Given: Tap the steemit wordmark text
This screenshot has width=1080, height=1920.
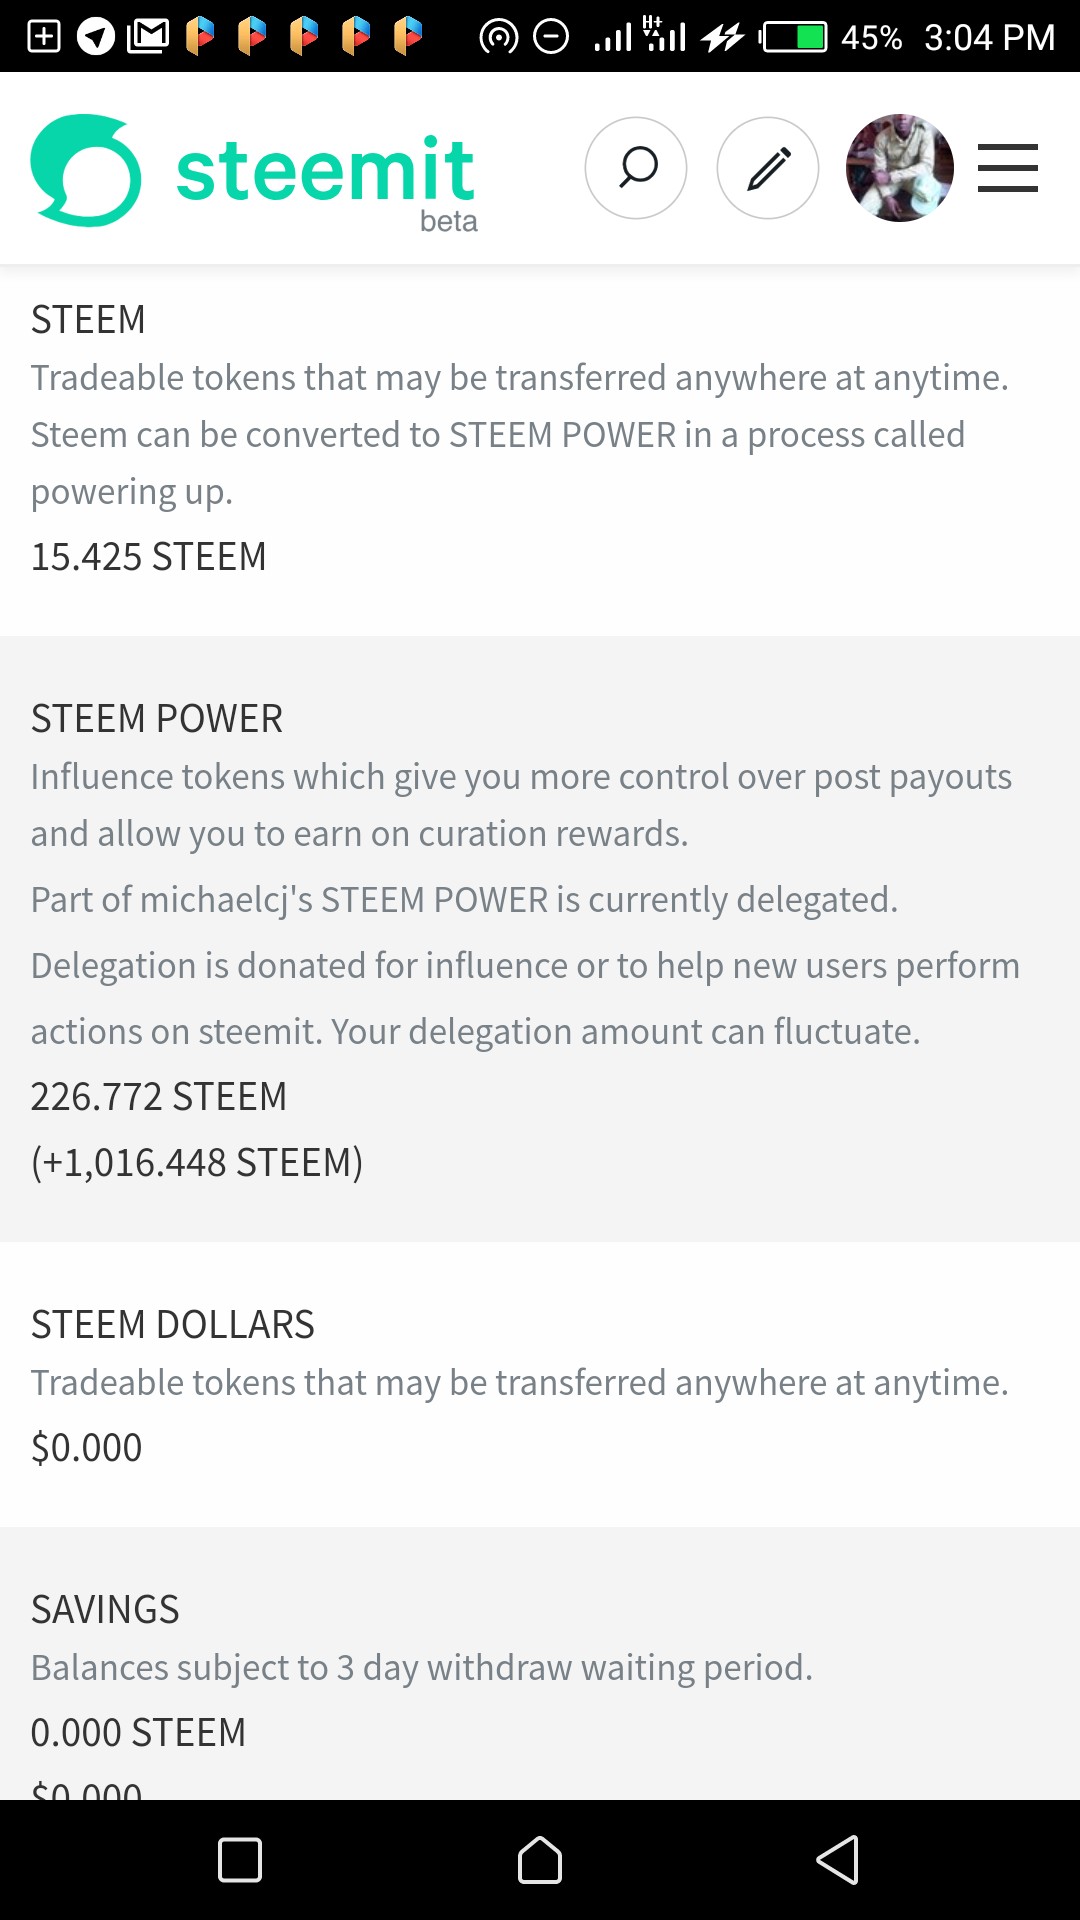Looking at the screenshot, I should [325, 172].
